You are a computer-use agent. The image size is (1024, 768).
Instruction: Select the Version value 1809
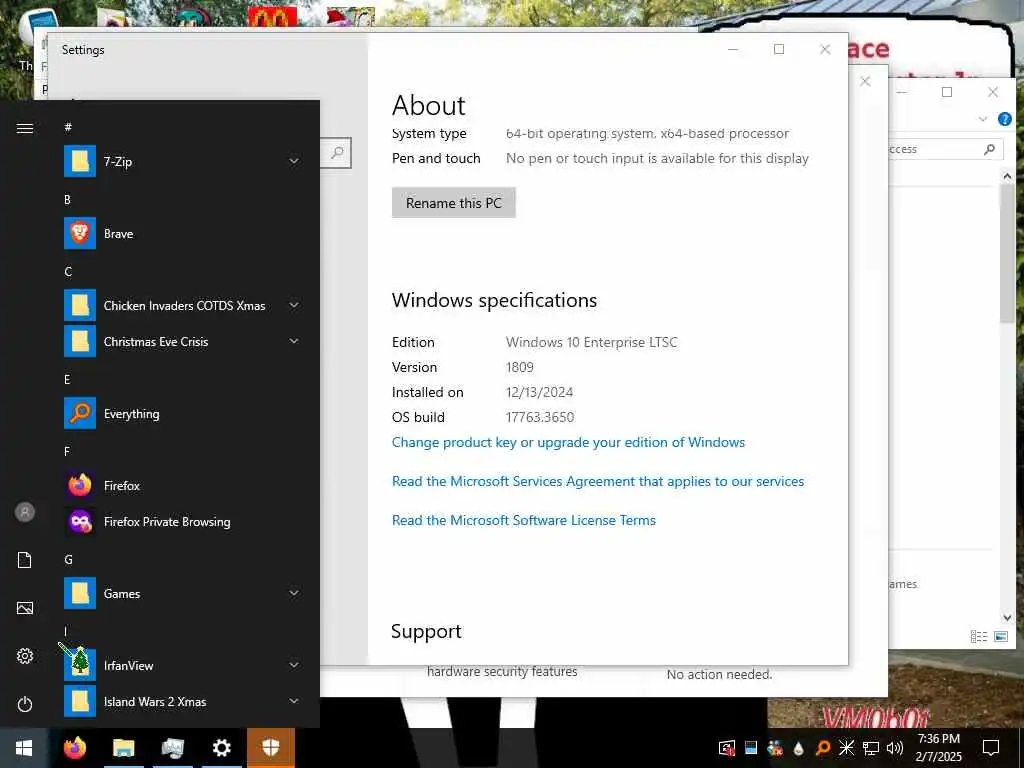click(x=520, y=367)
